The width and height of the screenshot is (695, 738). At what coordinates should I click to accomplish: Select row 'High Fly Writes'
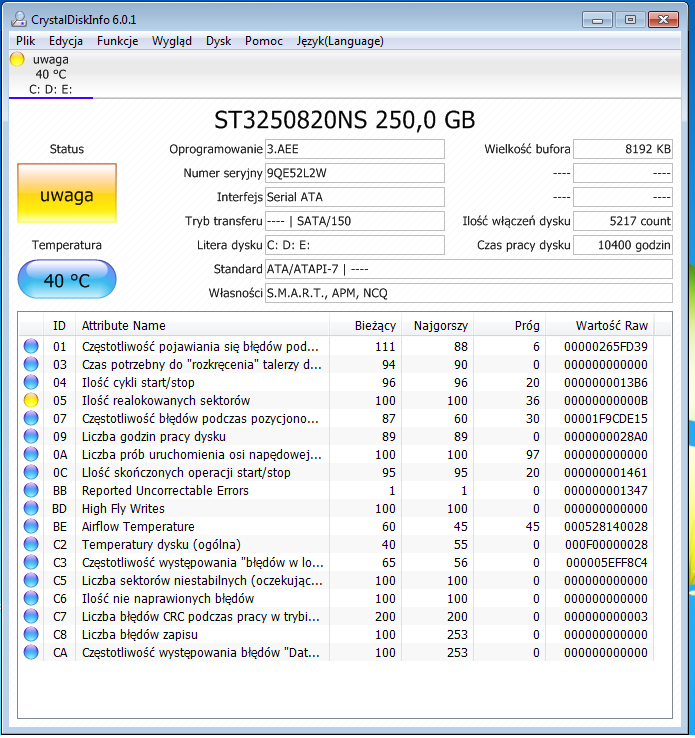pos(336,508)
